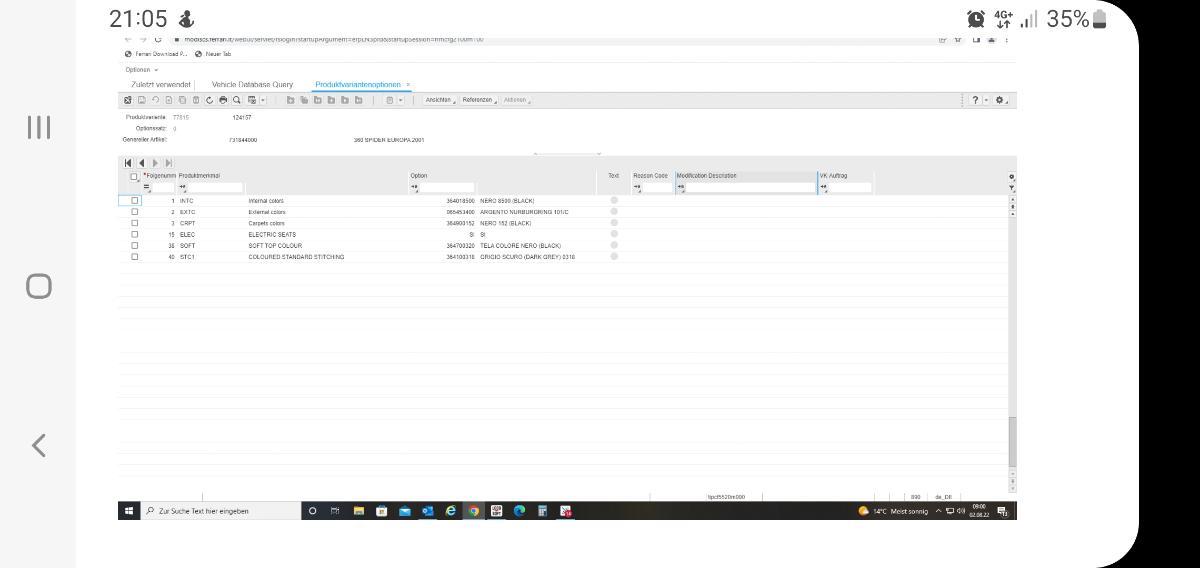This screenshot has width=1200, height=568.
Task: Open the search magnifier tool
Action: click(237, 100)
